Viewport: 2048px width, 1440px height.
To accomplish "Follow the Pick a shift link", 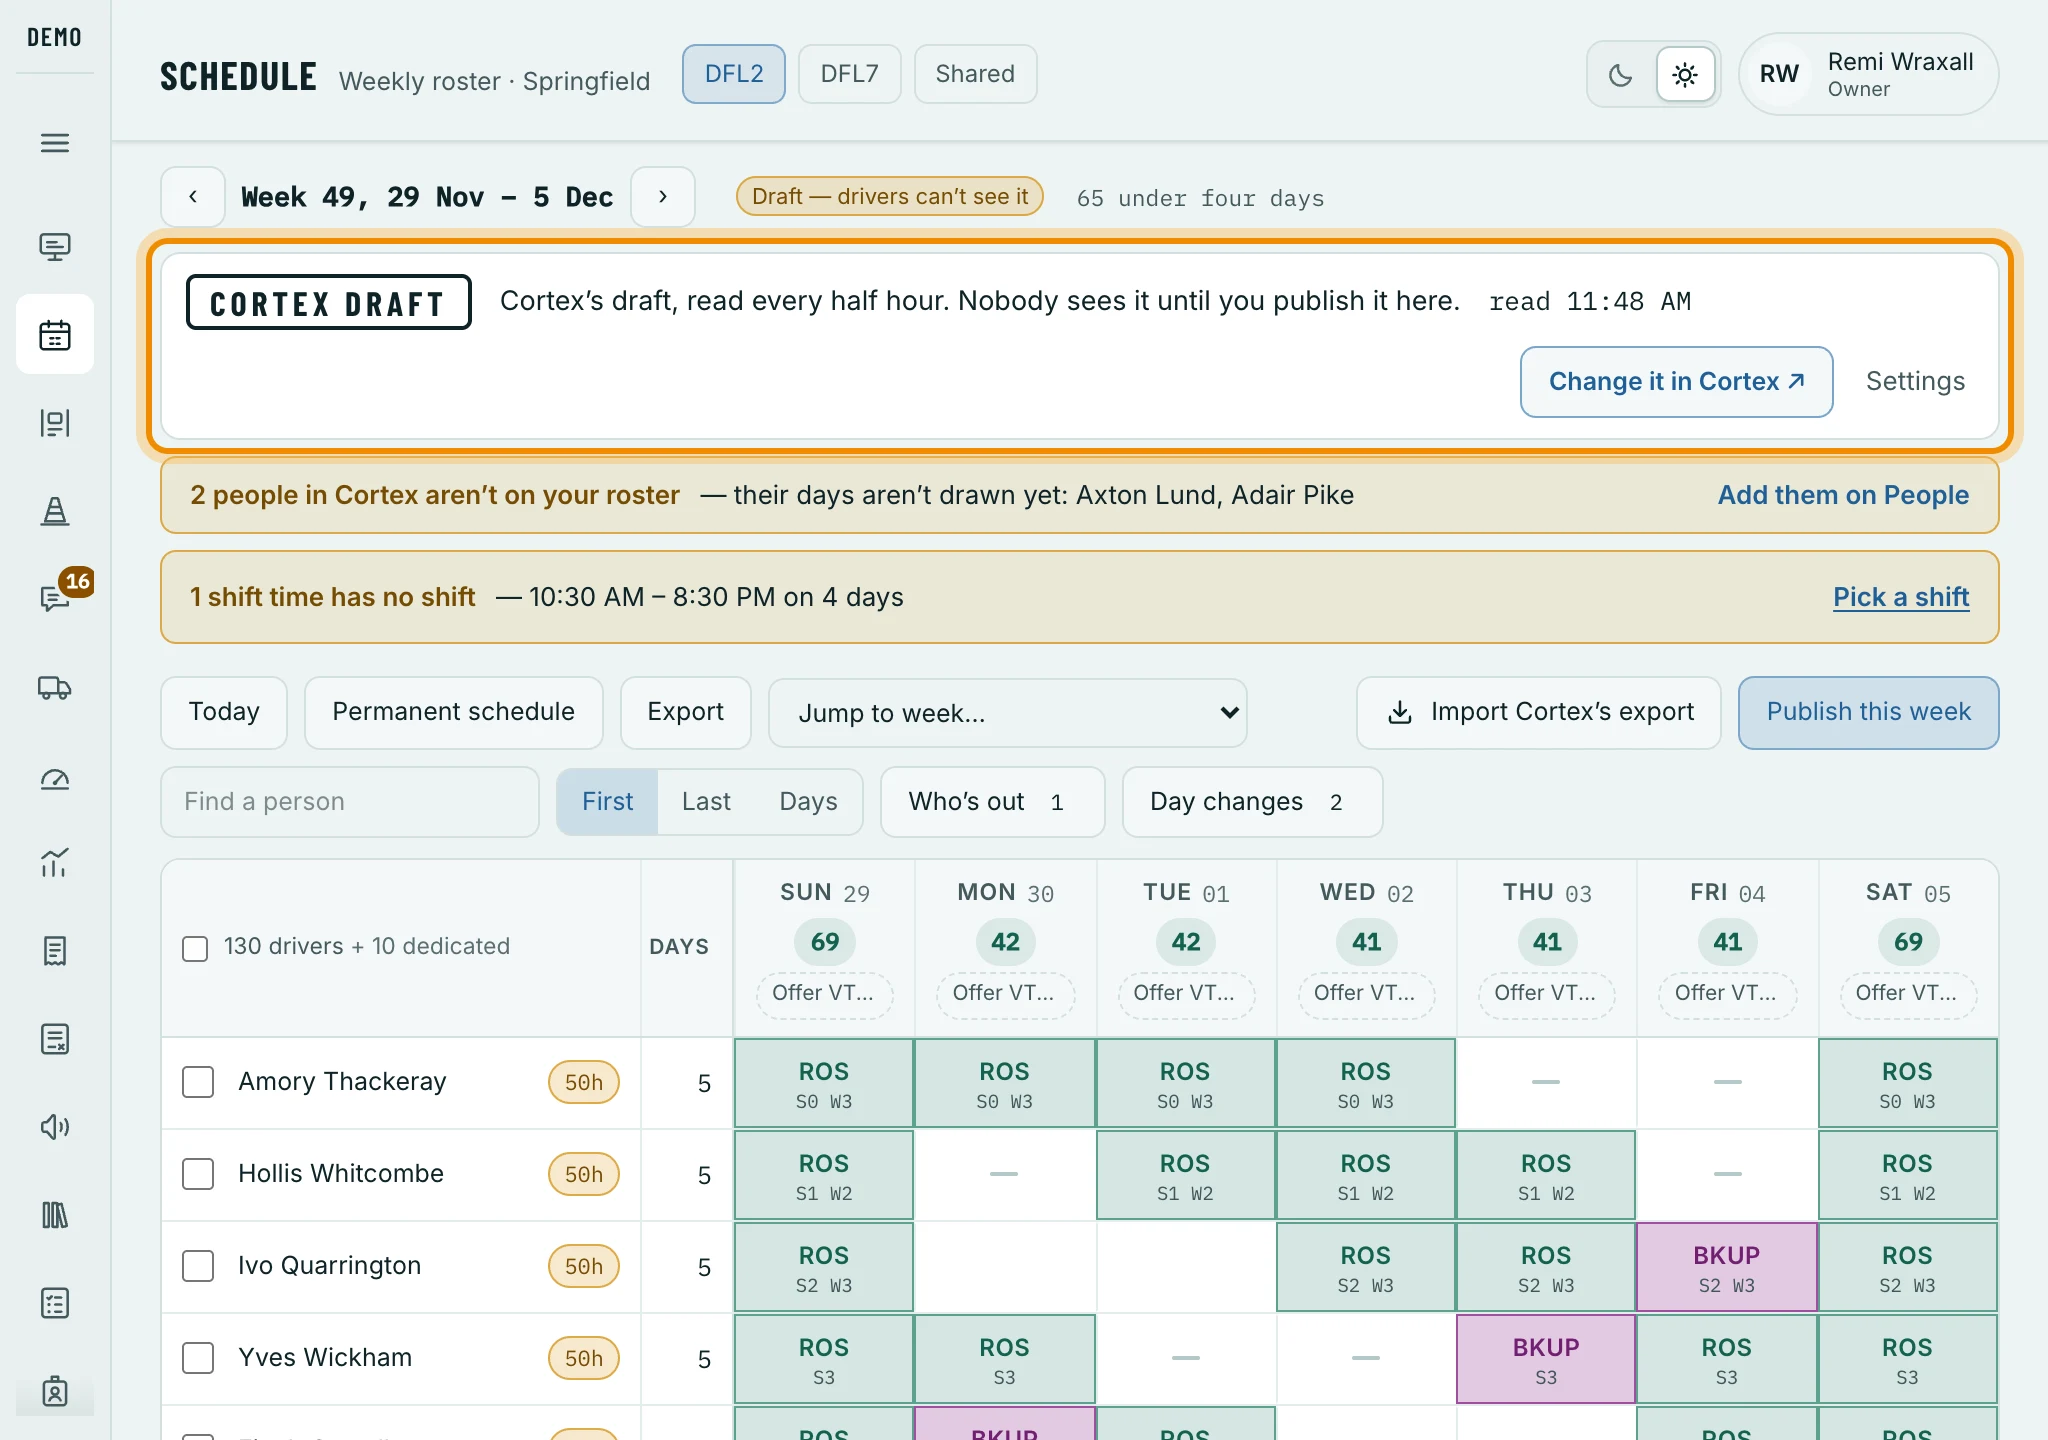I will (1901, 597).
